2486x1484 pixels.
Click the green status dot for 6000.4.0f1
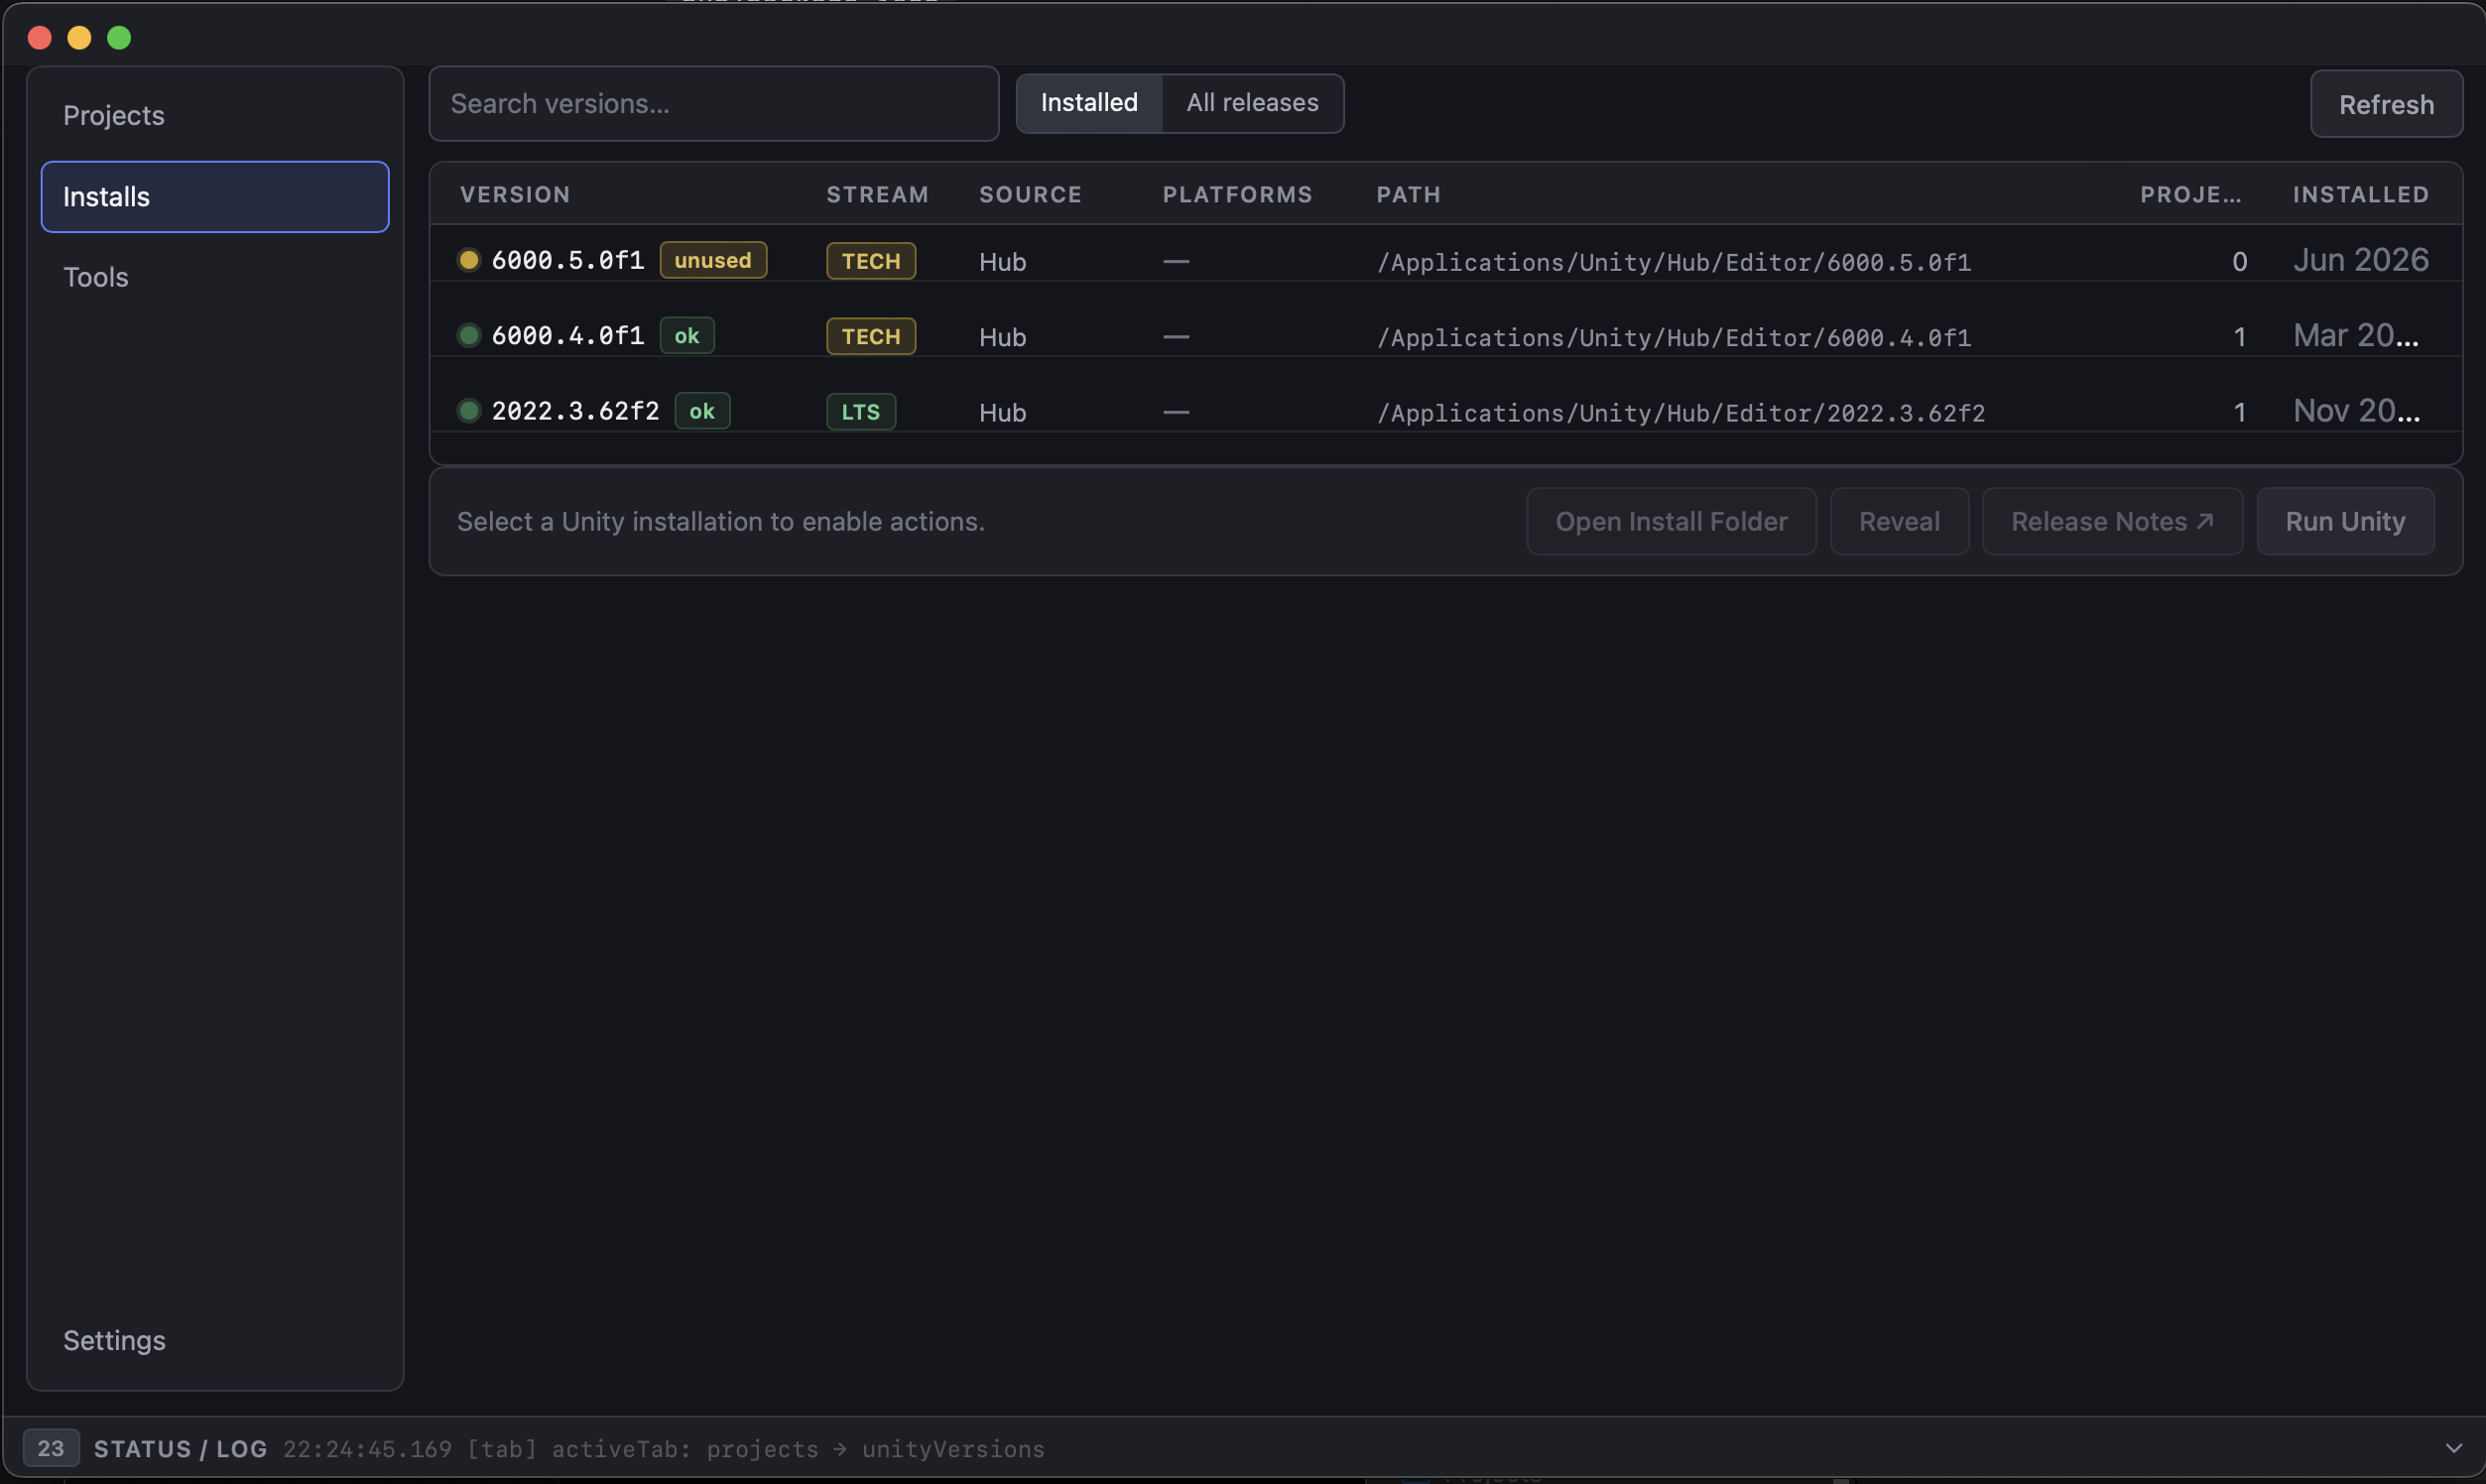(x=468, y=335)
